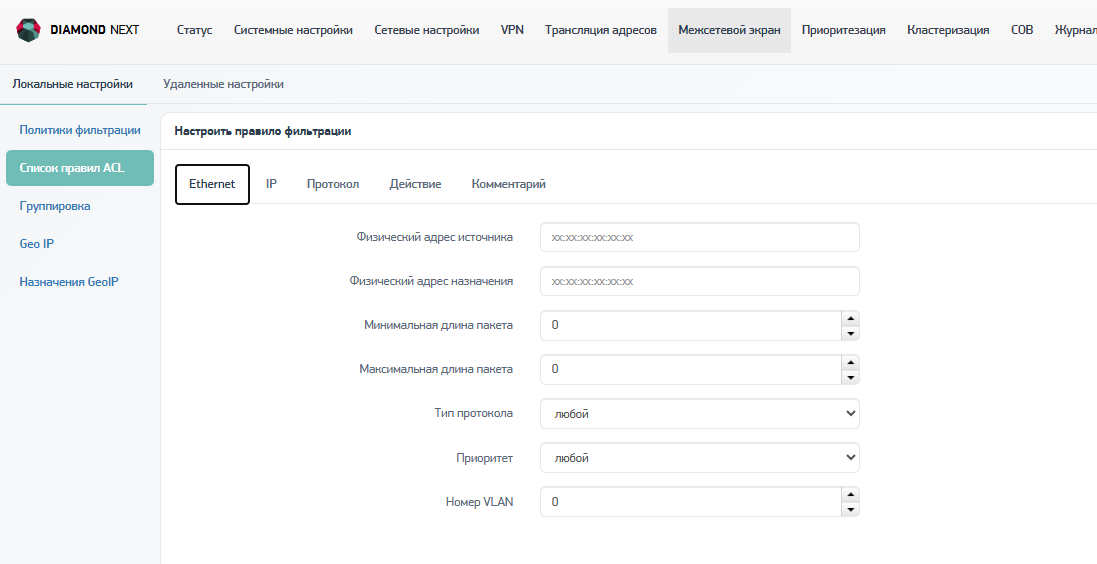Open the СОВ menu
This screenshot has height=564, width=1097.
[x=1022, y=30]
